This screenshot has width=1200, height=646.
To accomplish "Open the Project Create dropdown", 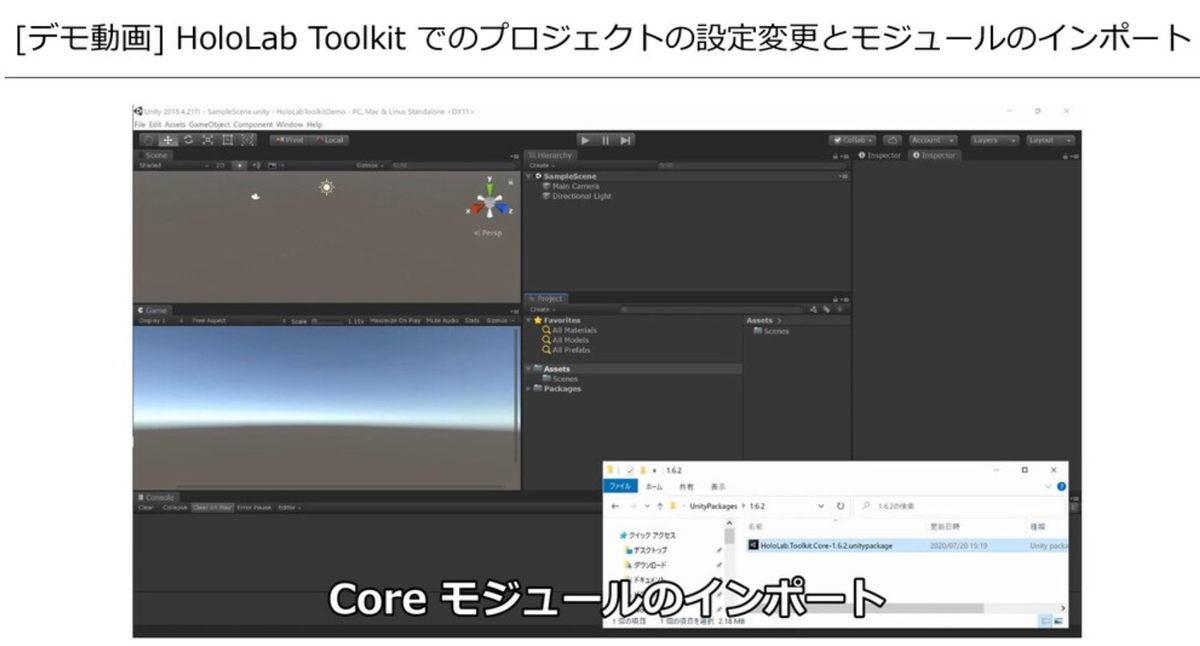I will 541,309.
